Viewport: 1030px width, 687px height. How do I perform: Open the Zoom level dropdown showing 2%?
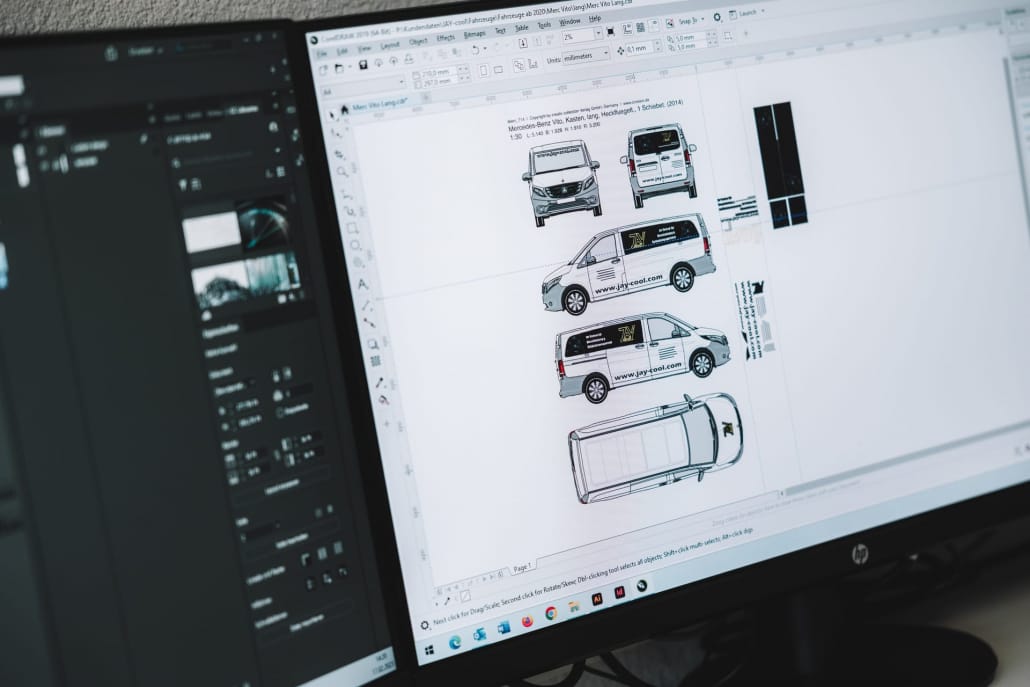click(x=583, y=35)
